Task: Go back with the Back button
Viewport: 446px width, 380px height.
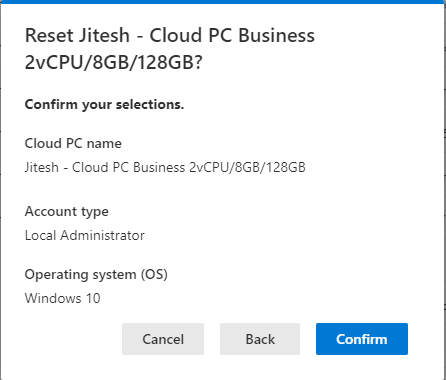Action: tap(260, 339)
